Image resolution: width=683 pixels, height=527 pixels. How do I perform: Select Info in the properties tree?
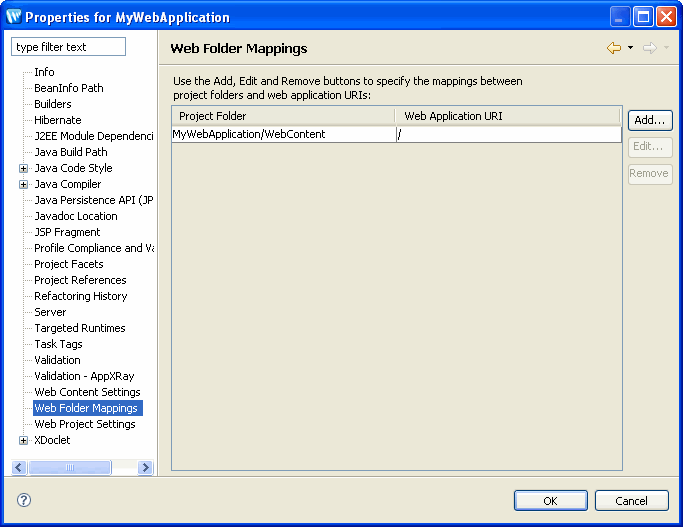(x=44, y=72)
